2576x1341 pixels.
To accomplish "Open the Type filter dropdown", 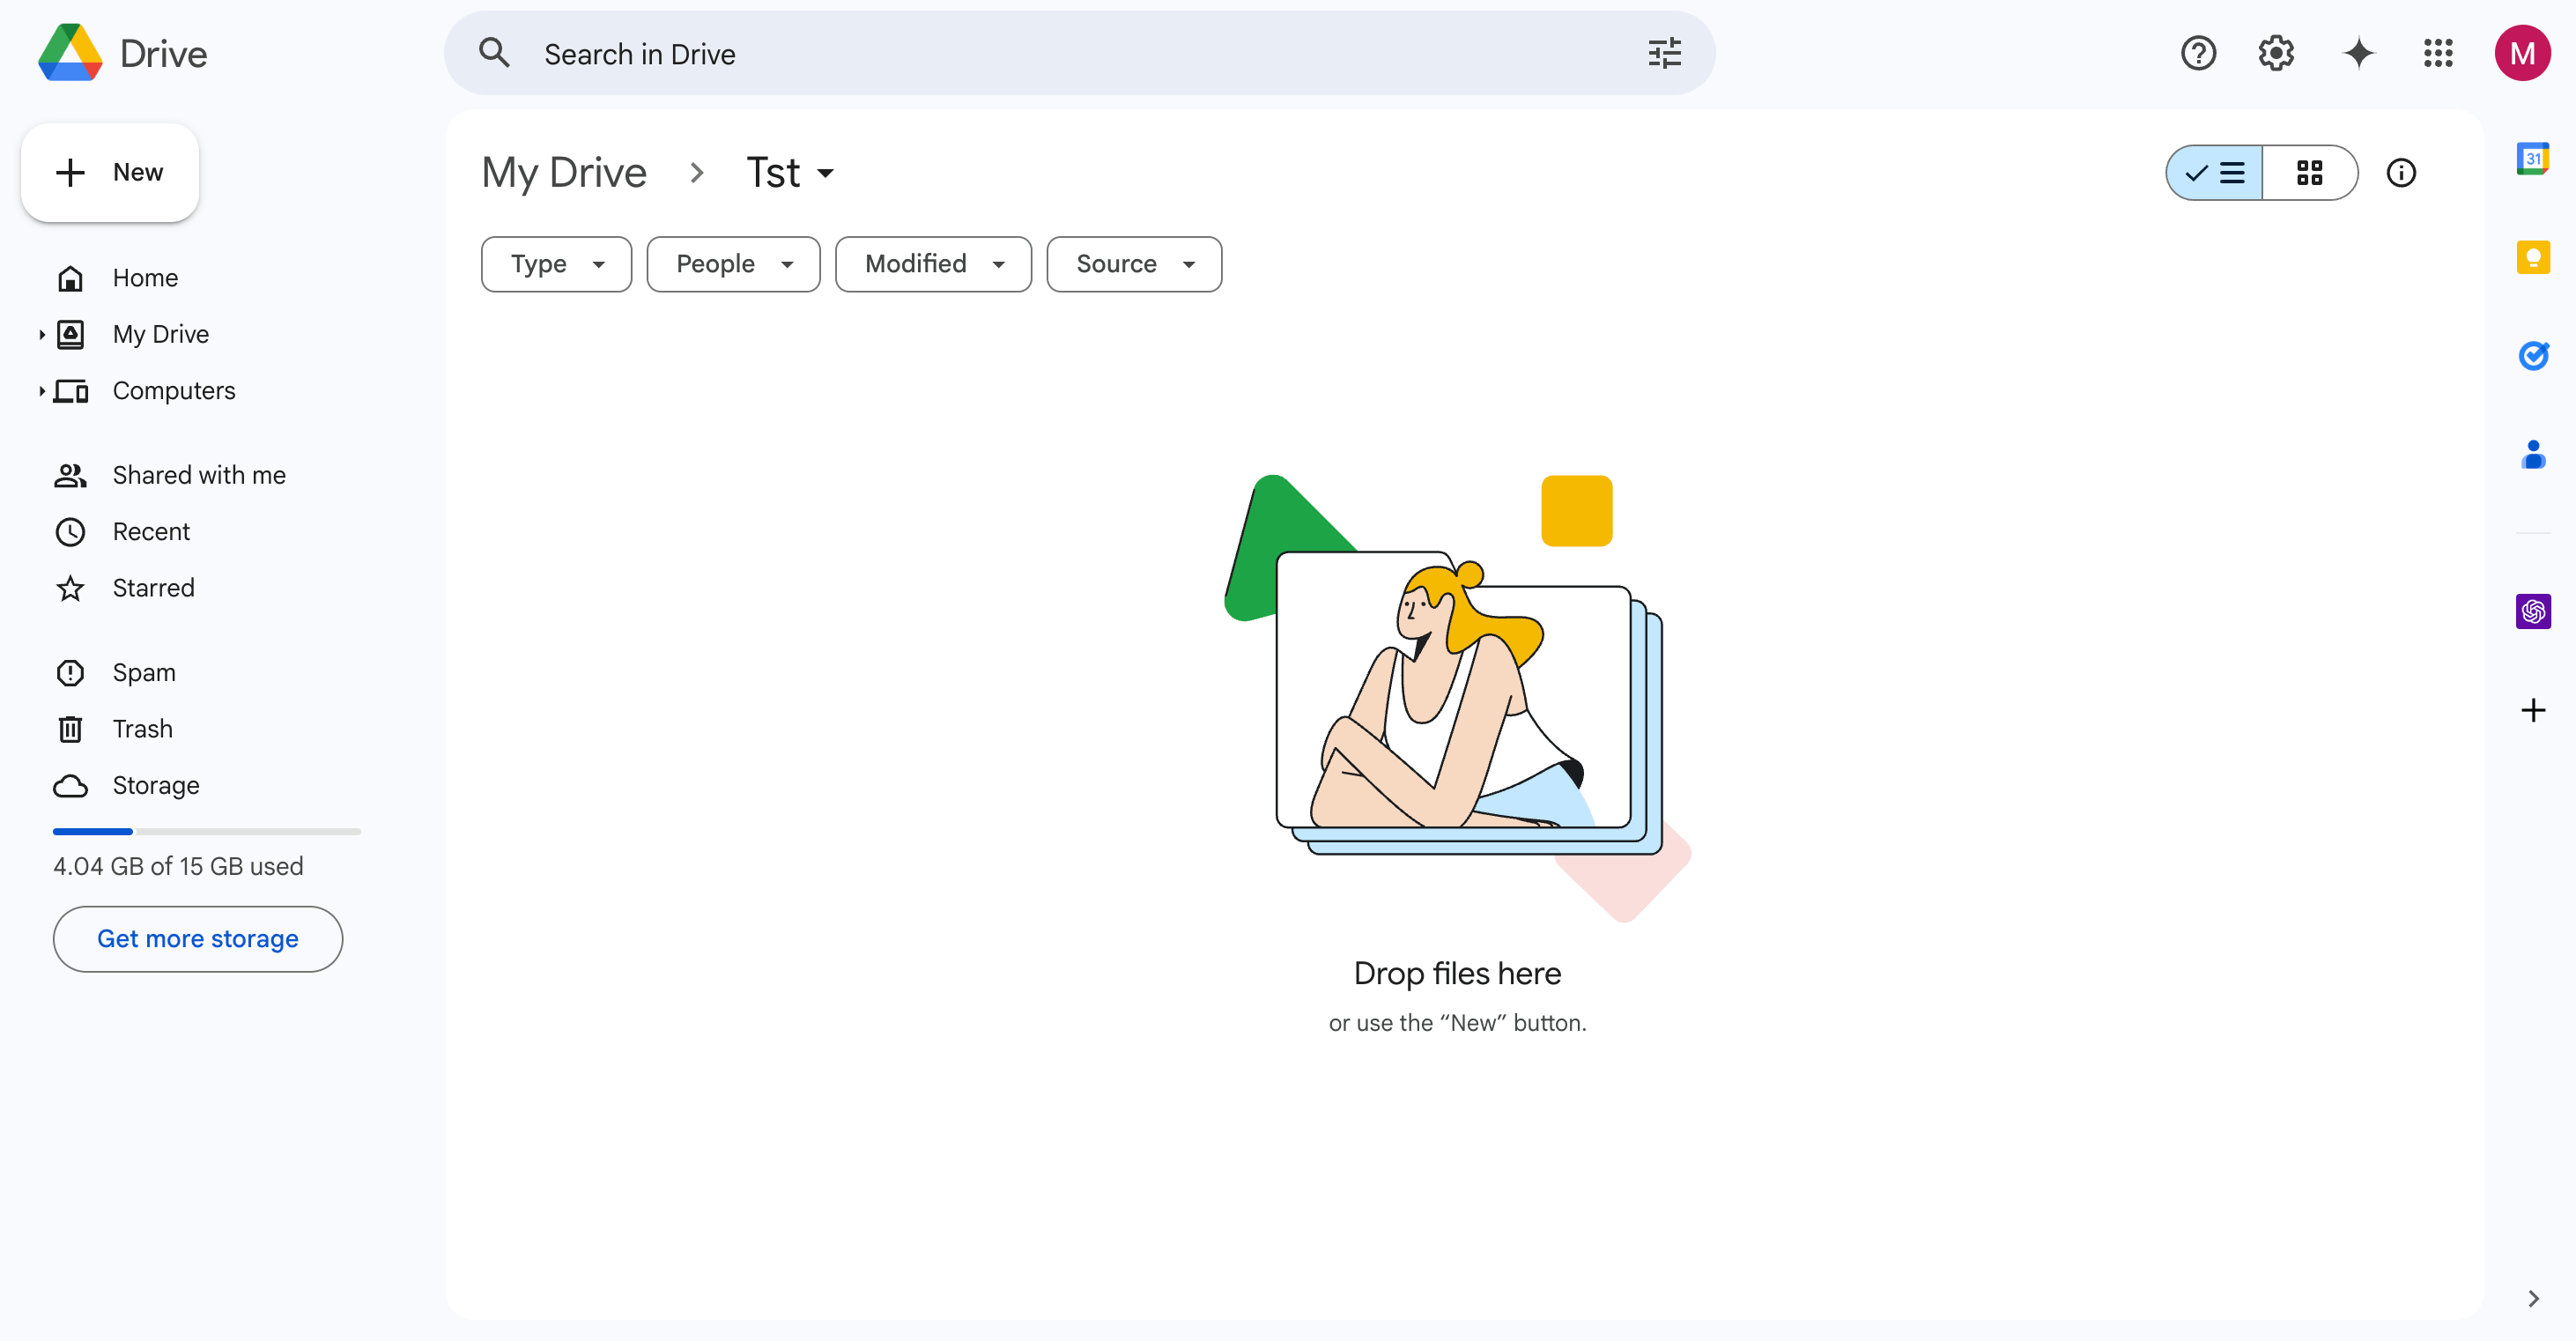I will click(556, 264).
